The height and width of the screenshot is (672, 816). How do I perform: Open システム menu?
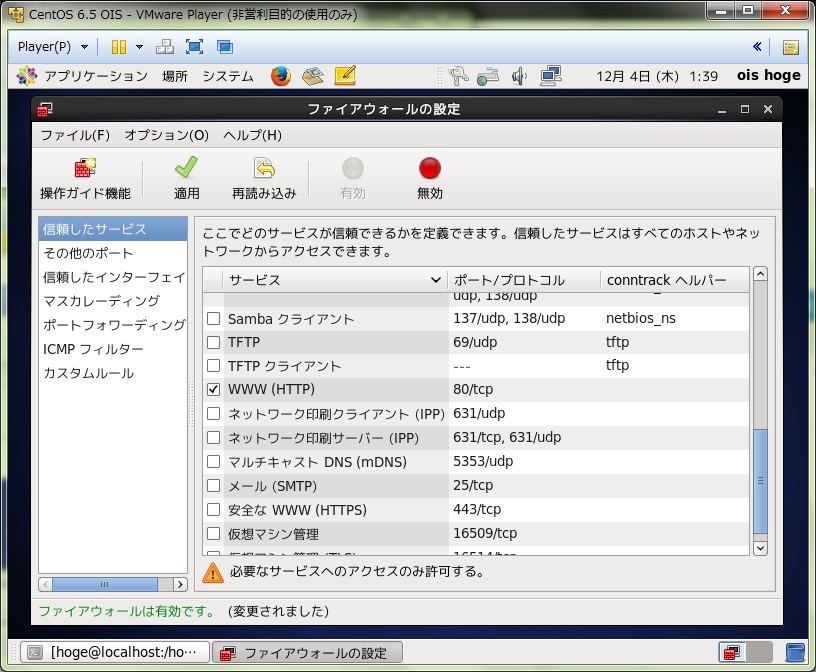[x=228, y=76]
